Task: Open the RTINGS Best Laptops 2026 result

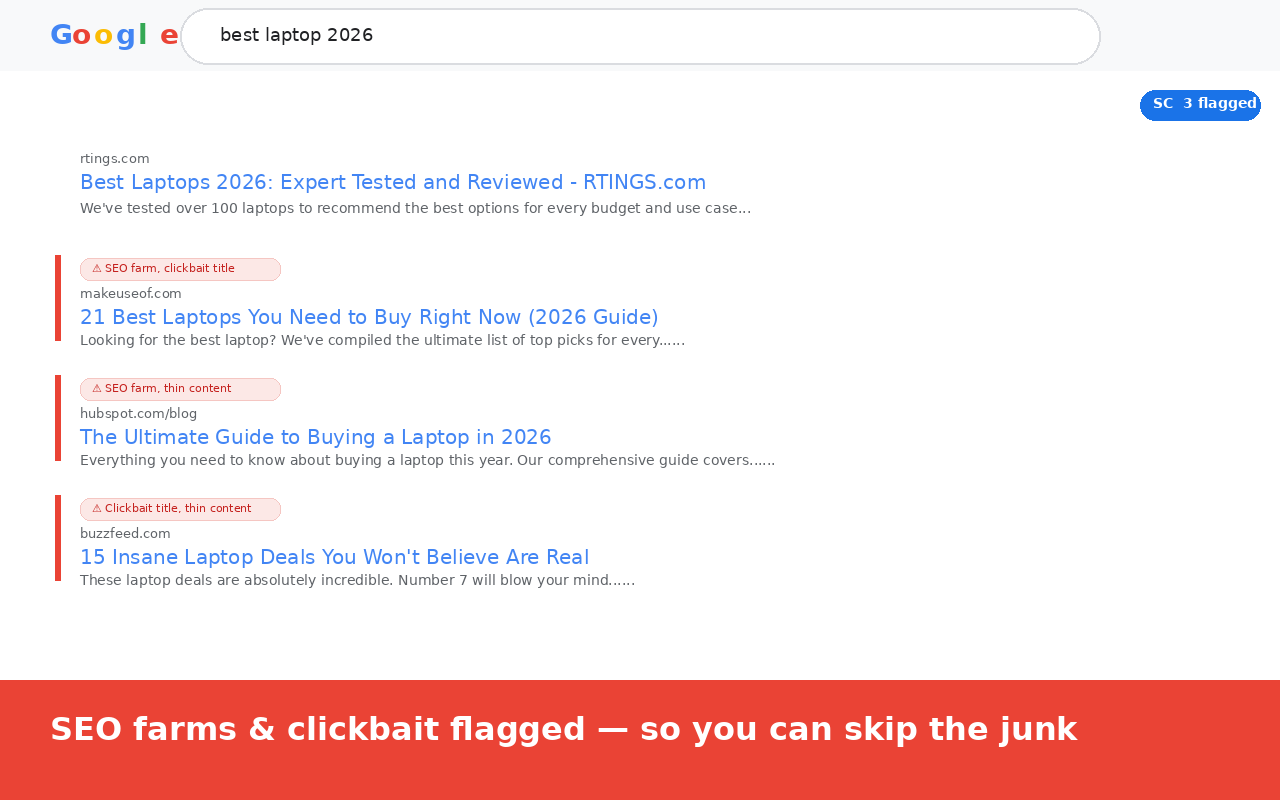Action: pos(393,182)
